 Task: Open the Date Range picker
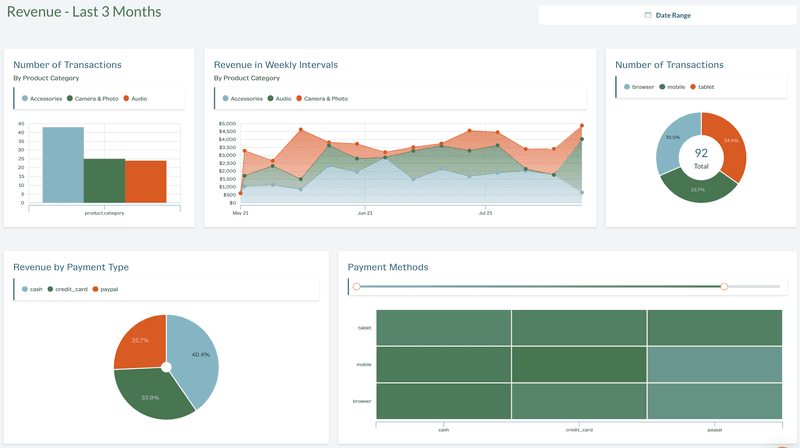pos(667,15)
